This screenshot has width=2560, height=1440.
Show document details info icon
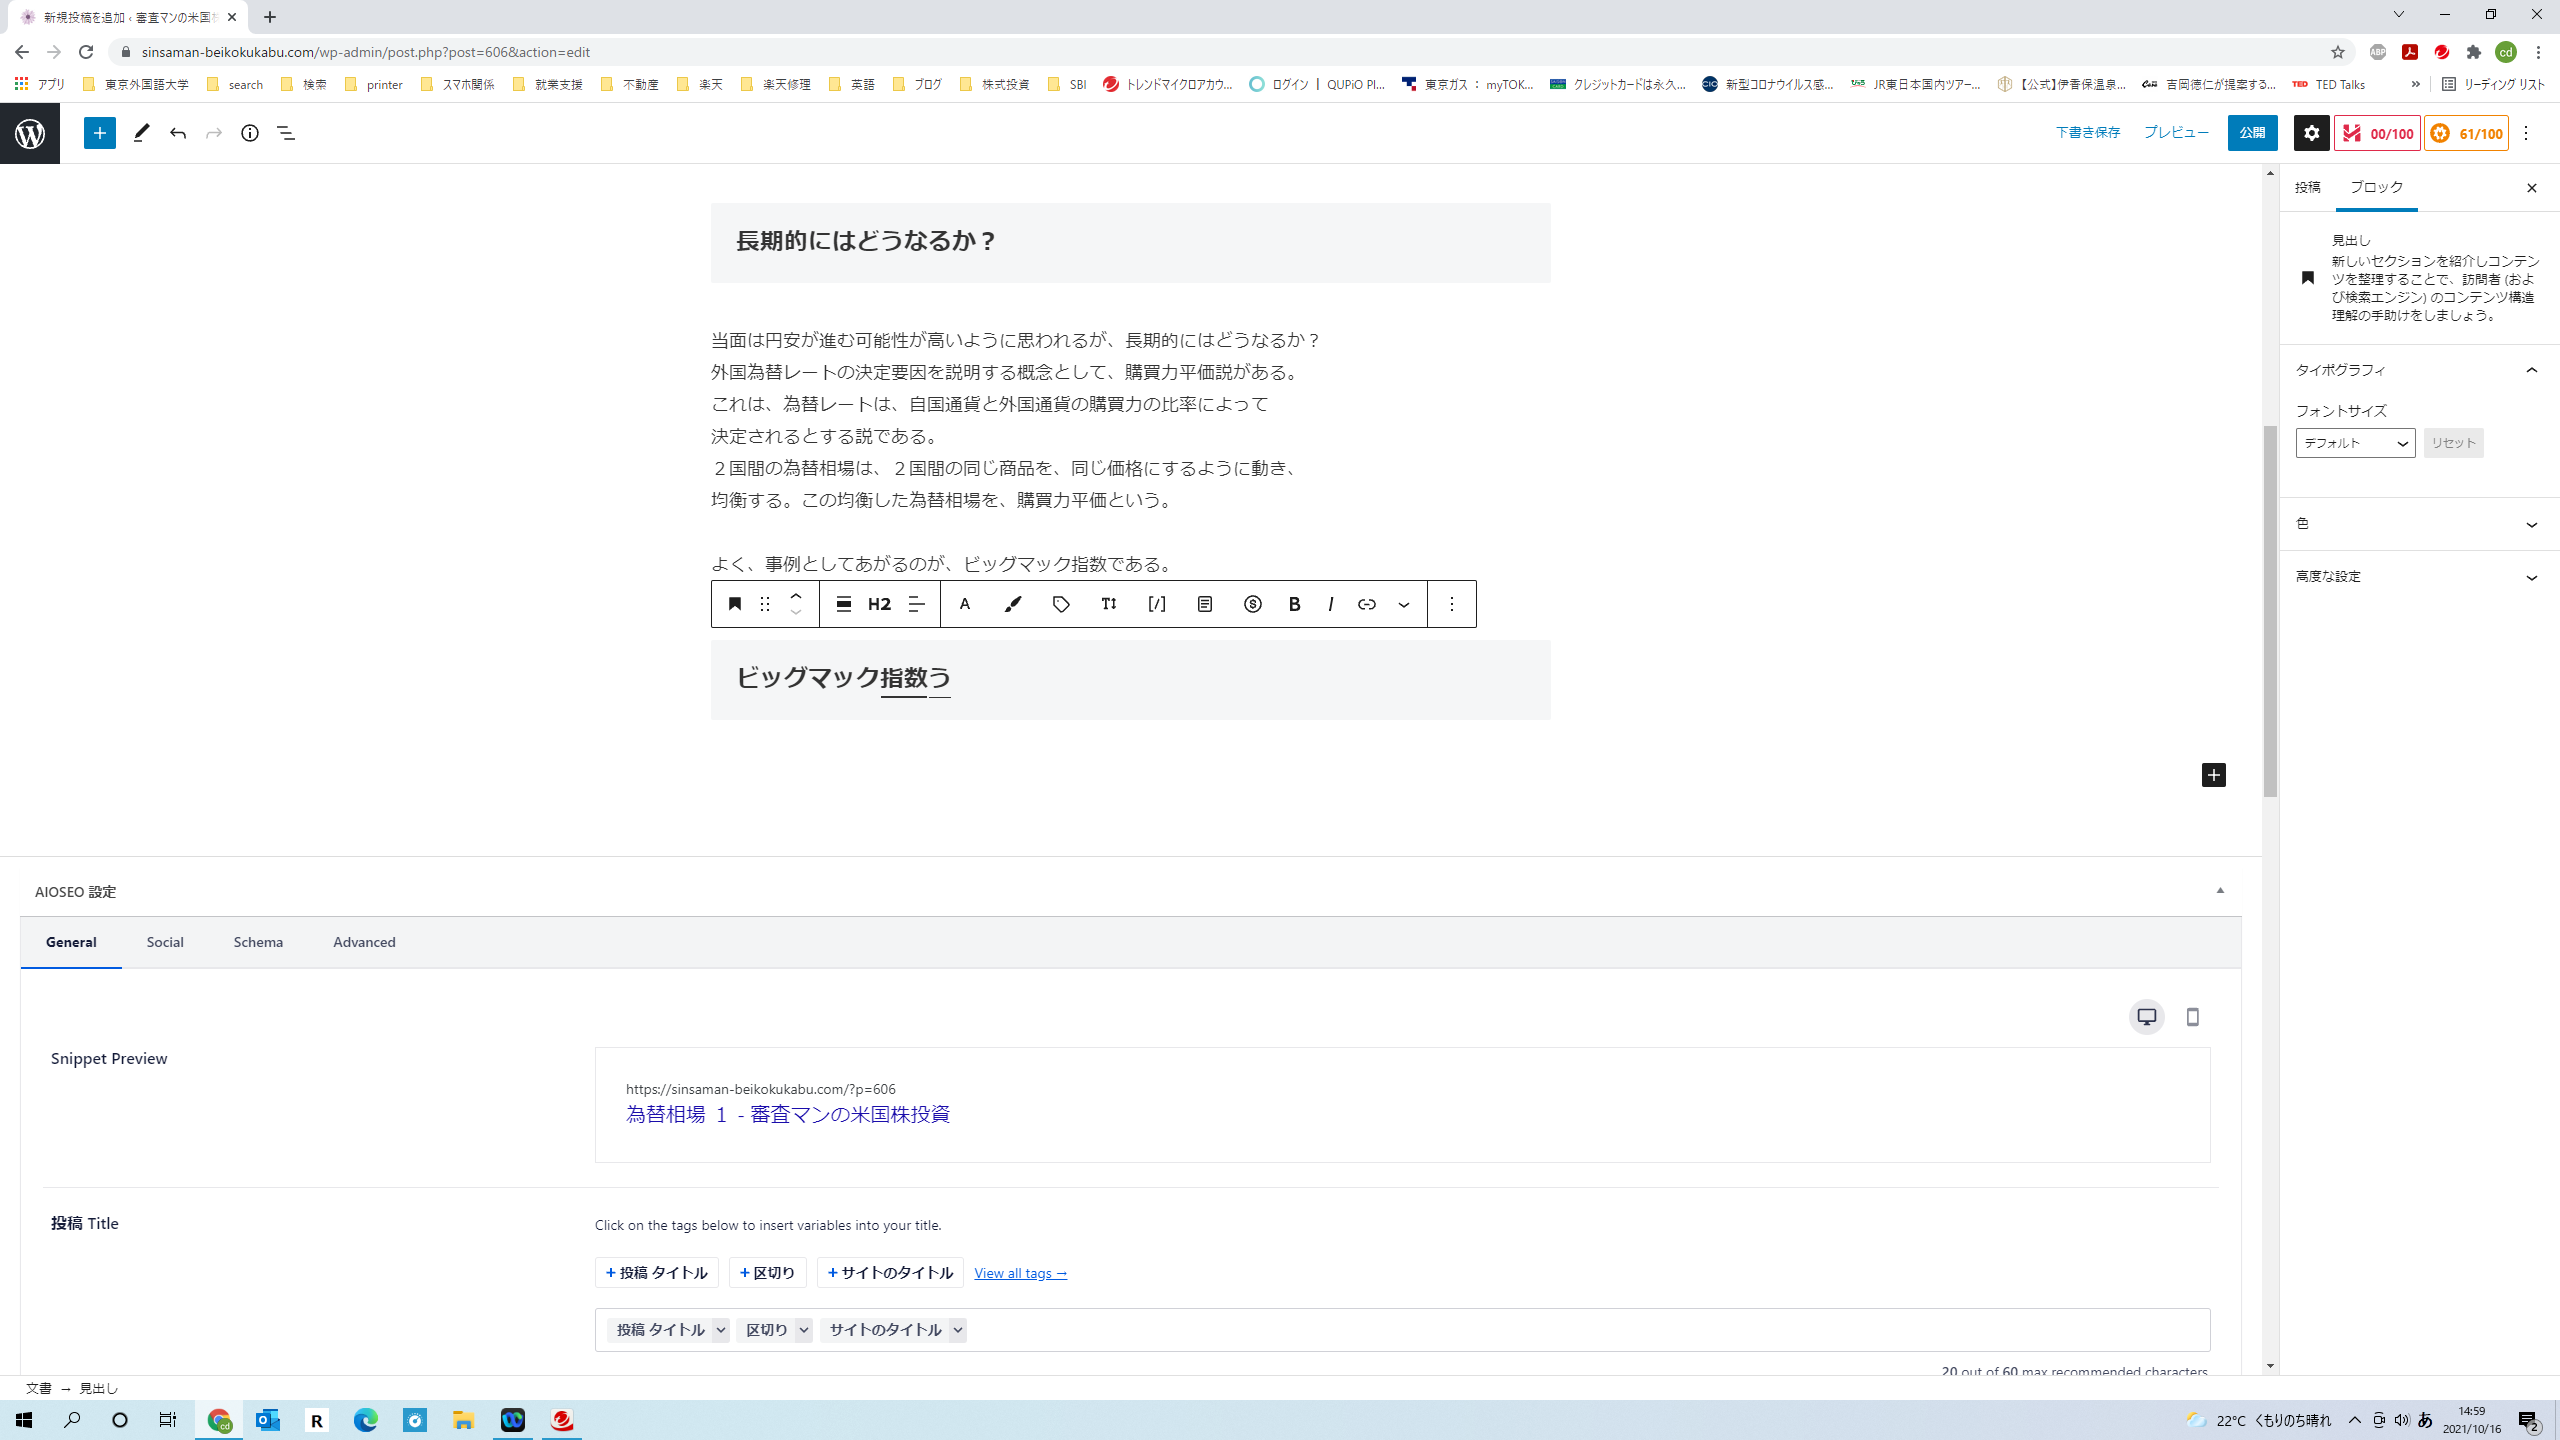tap(250, 133)
